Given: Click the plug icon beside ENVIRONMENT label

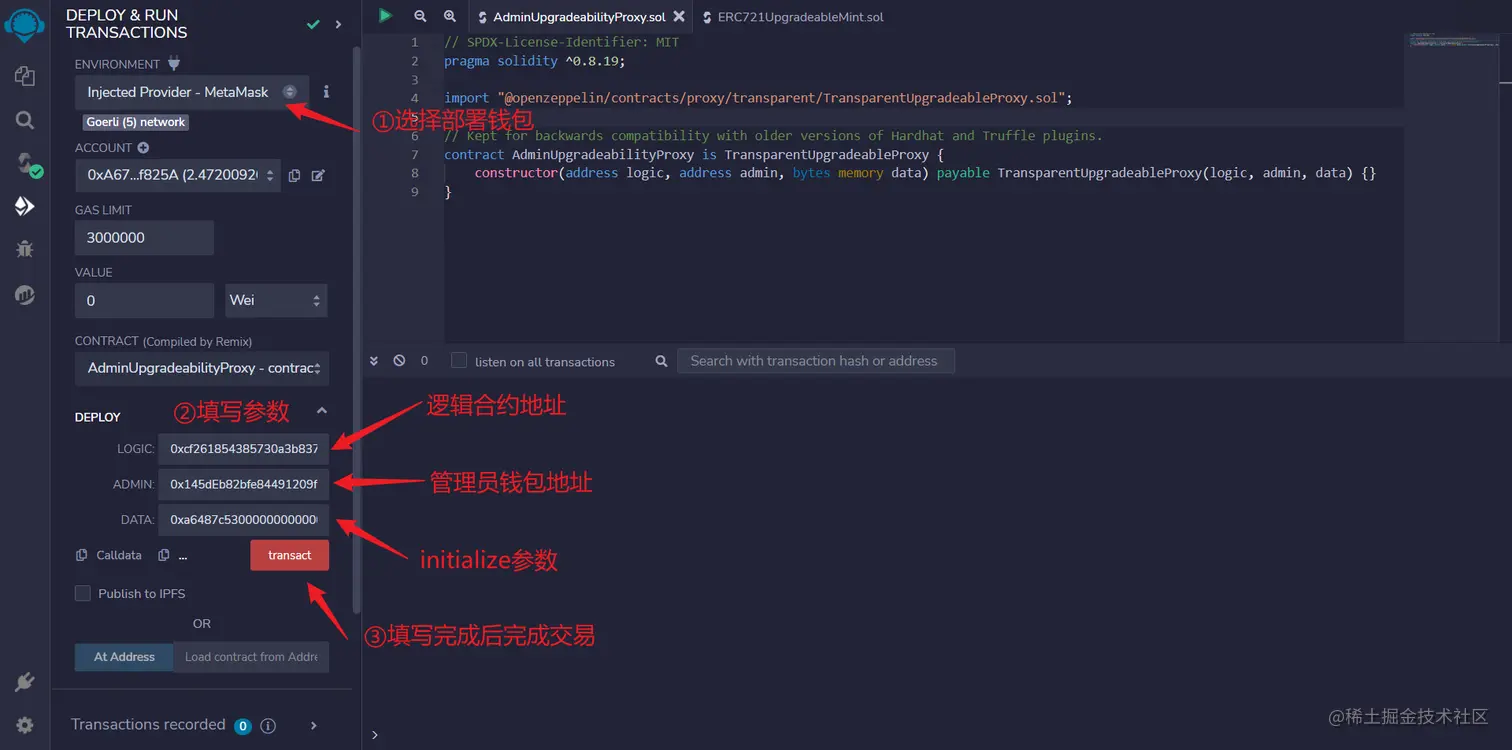Looking at the screenshot, I should point(174,63).
